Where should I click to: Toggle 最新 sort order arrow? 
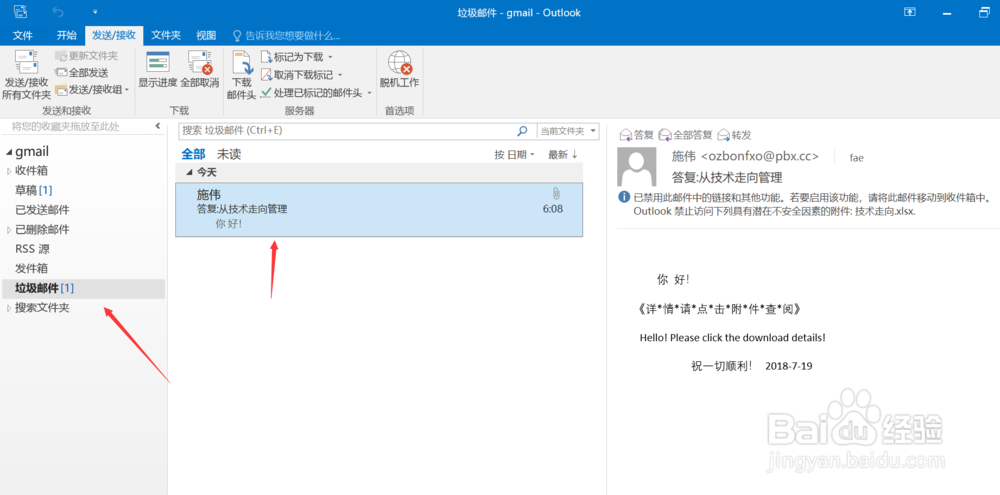point(563,154)
